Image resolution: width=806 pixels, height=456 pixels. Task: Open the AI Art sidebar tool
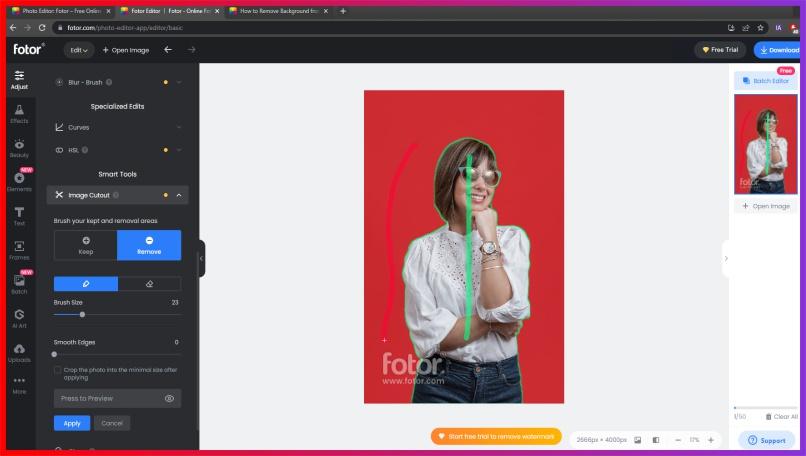pos(19,317)
